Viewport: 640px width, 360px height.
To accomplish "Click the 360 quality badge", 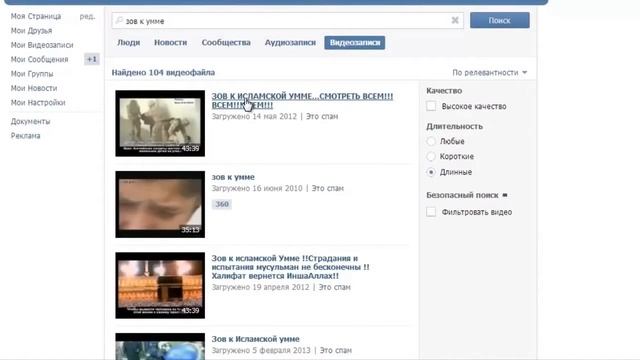I will (x=222, y=204).
